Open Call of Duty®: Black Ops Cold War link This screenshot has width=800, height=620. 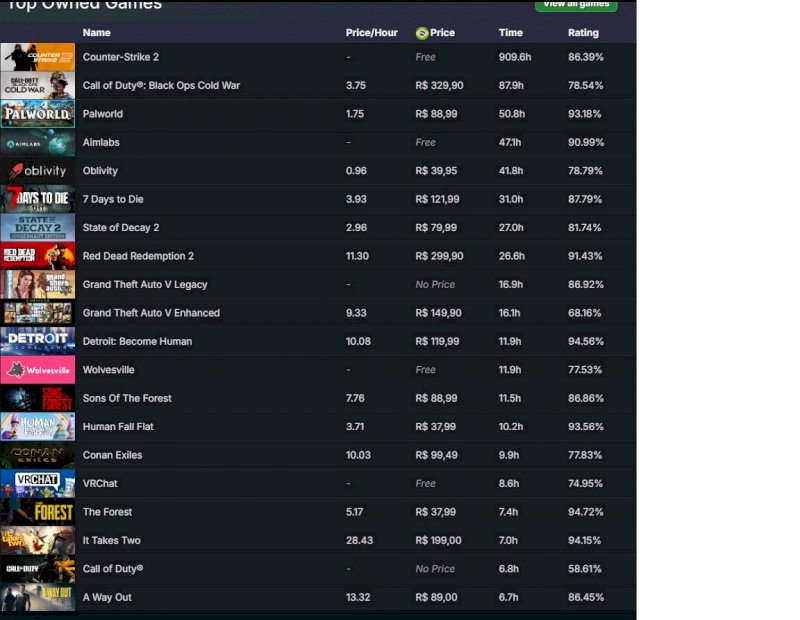pos(161,85)
